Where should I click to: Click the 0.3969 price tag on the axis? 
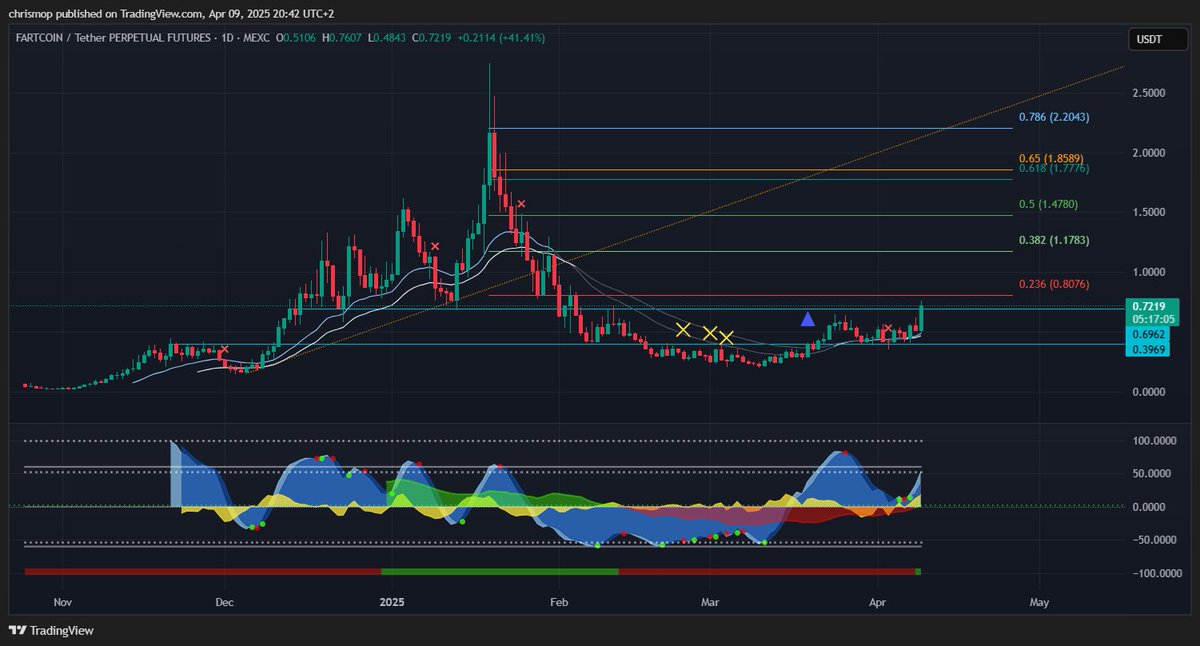[x=1147, y=348]
